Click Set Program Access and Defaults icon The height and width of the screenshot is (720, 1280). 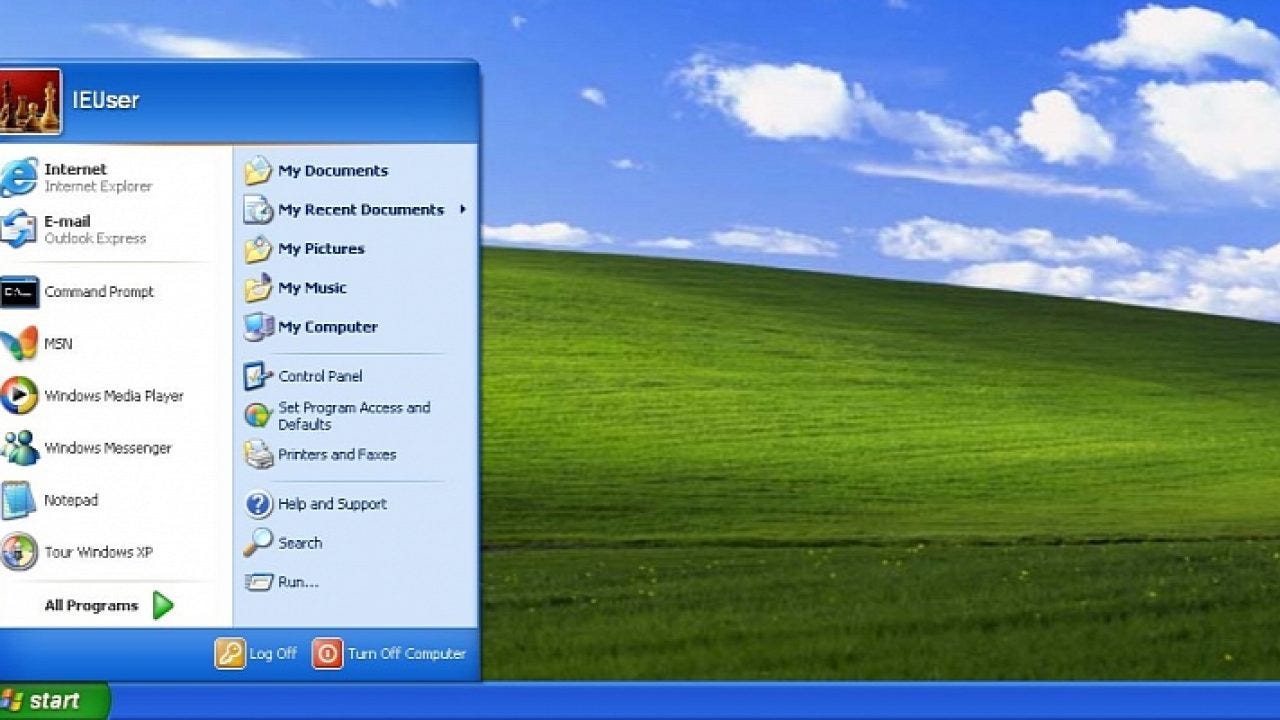click(258, 415)
